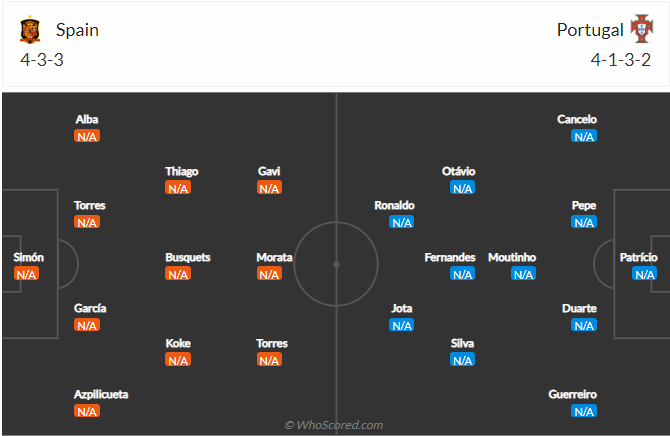Open the Spain team name link
The height and width of the screenshot is (436, 670).
[x=78, y=30]
